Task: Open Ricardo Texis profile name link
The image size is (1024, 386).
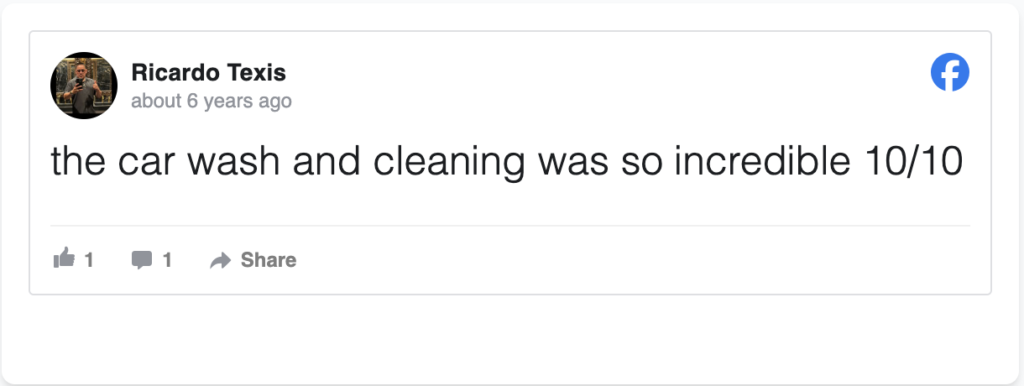Action: pyautogui.click(x=208, y=72)
